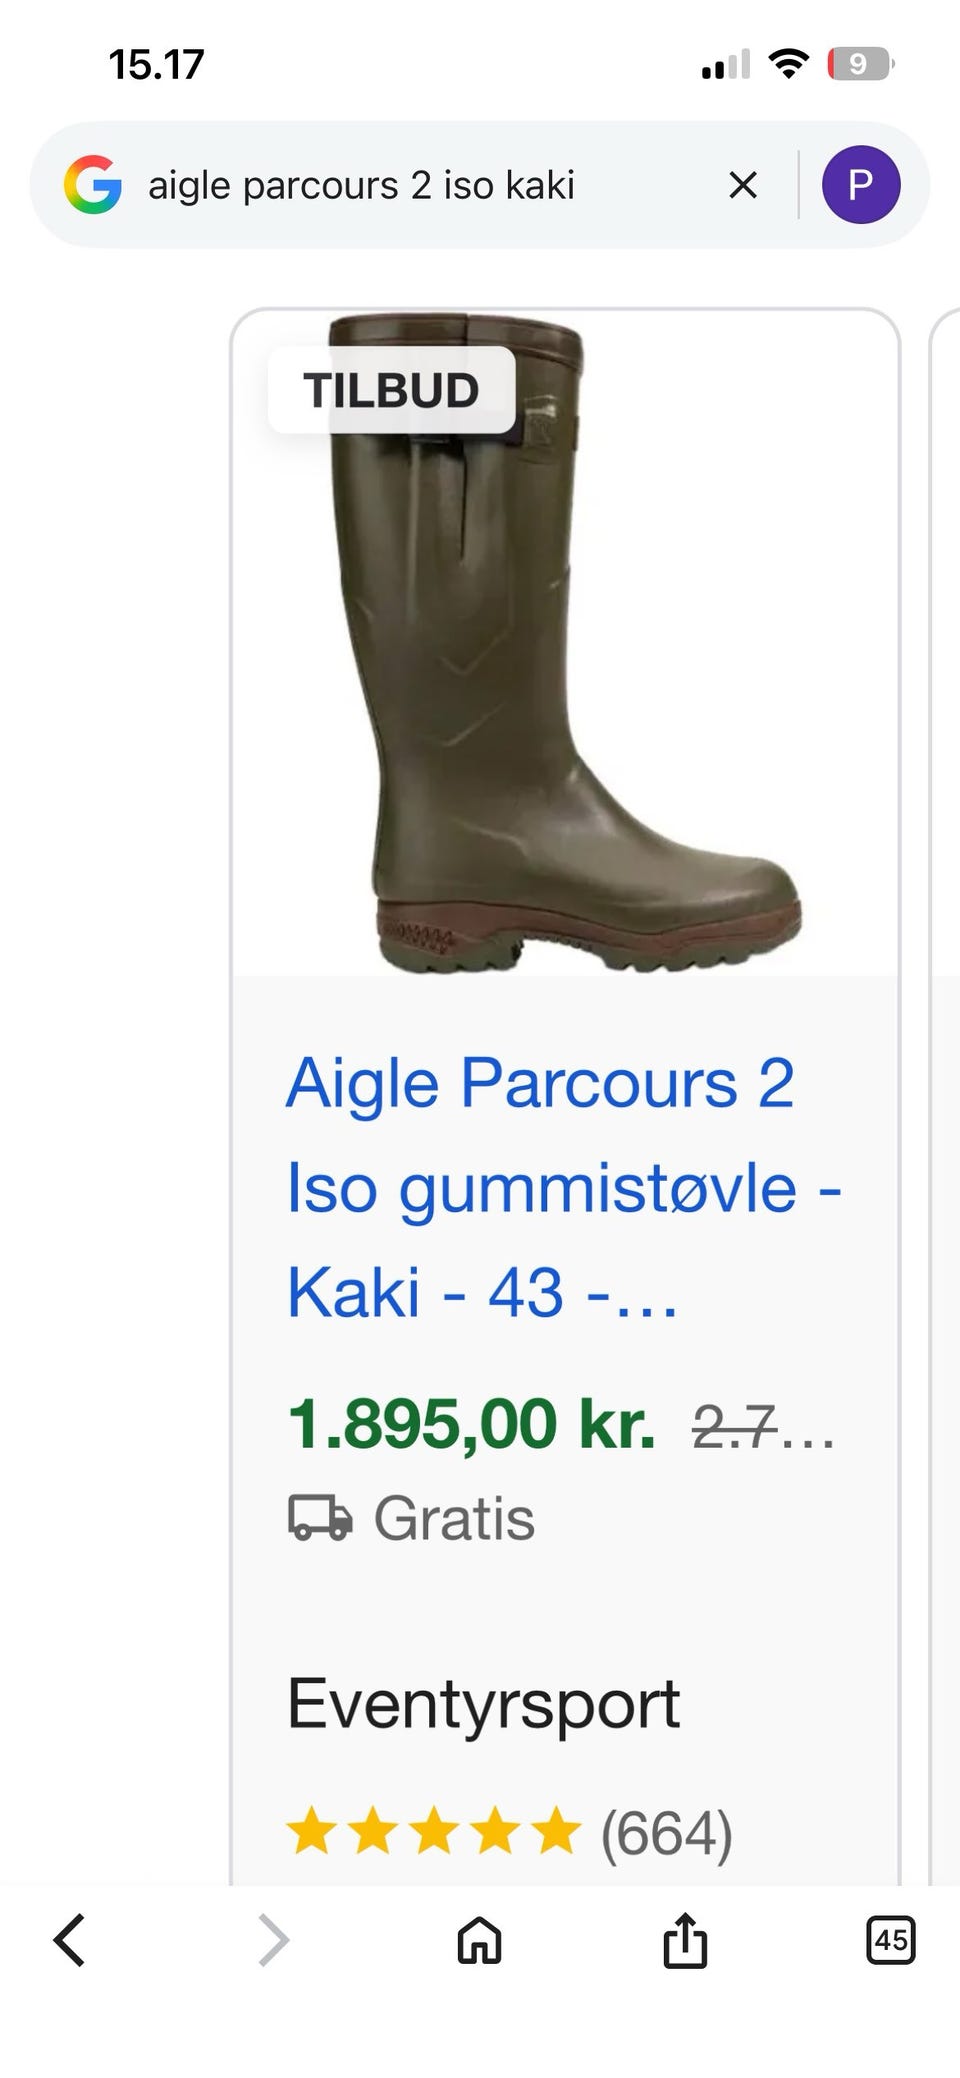Tap the forward navigation arrow

[273, 1941]
